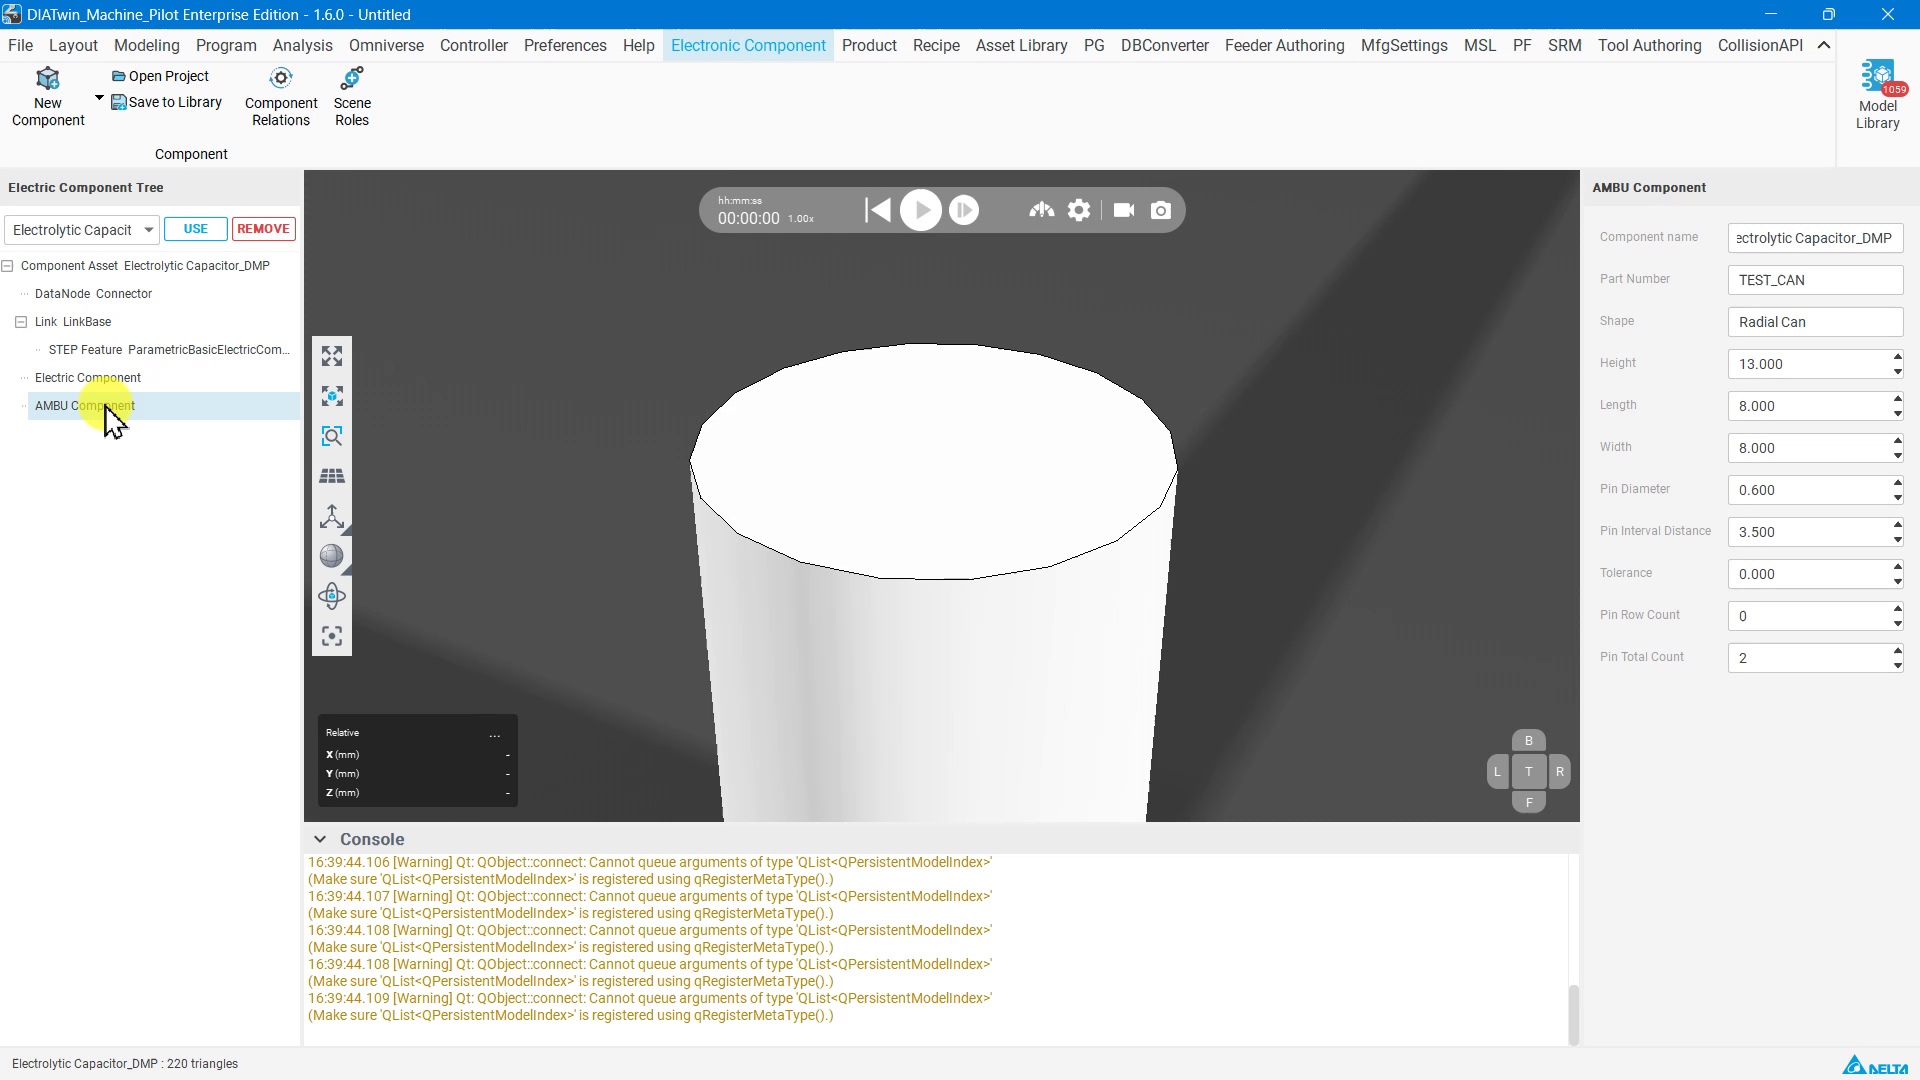Viewport: 1920px width, 1080px height.
Task: Increase the Pin Diameter value
Action: pos(1897,483)
